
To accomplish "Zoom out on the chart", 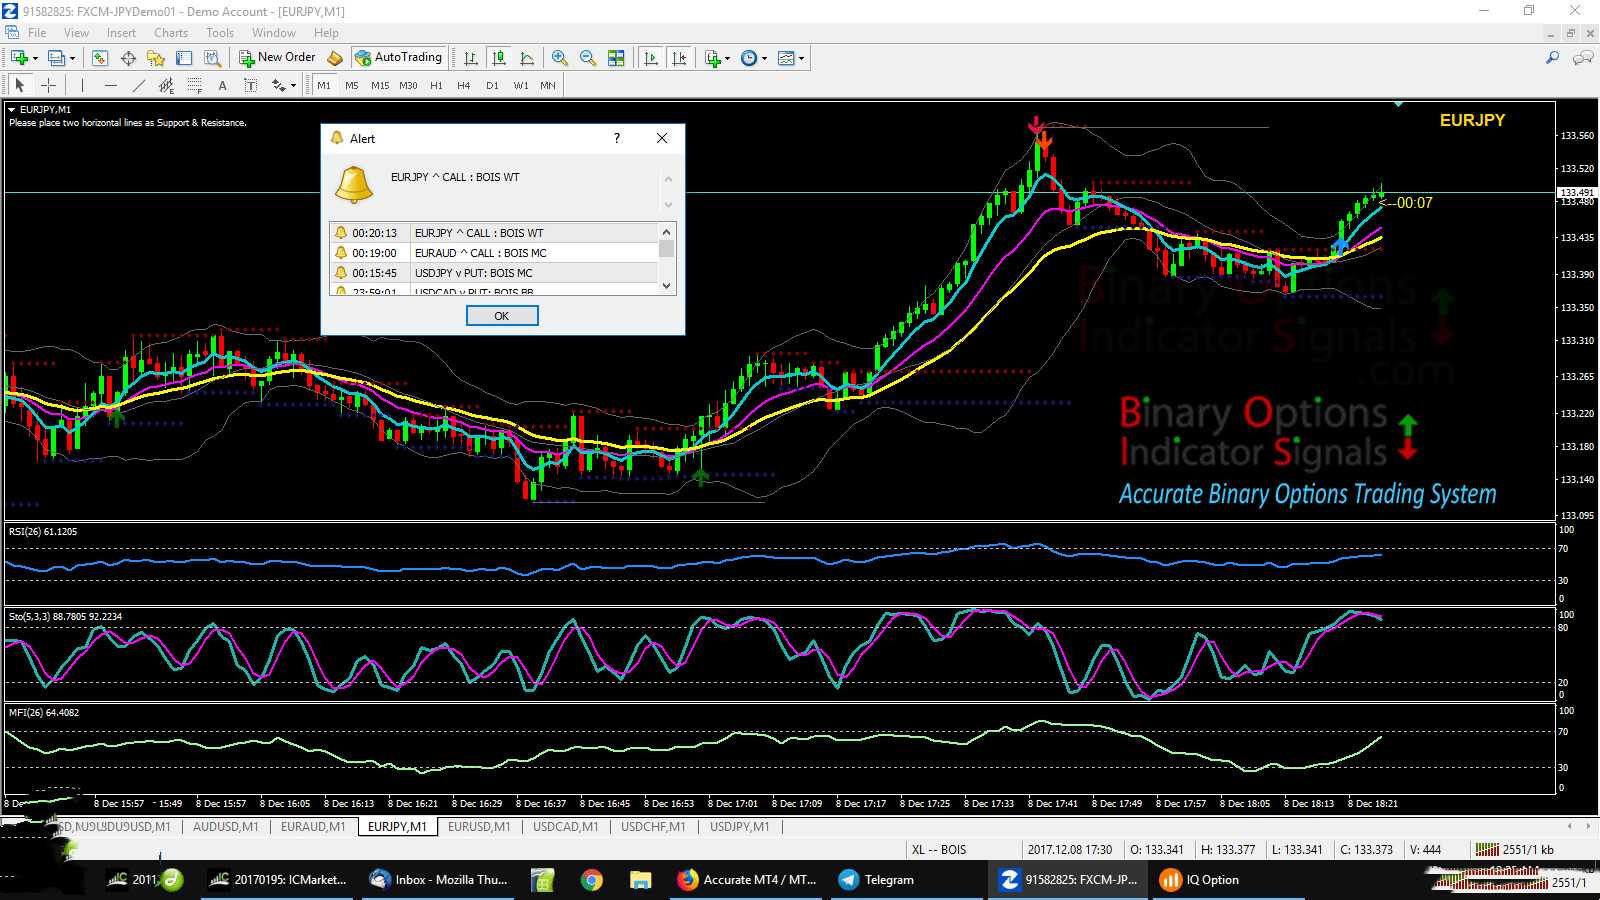I will [x=588, y=58].
